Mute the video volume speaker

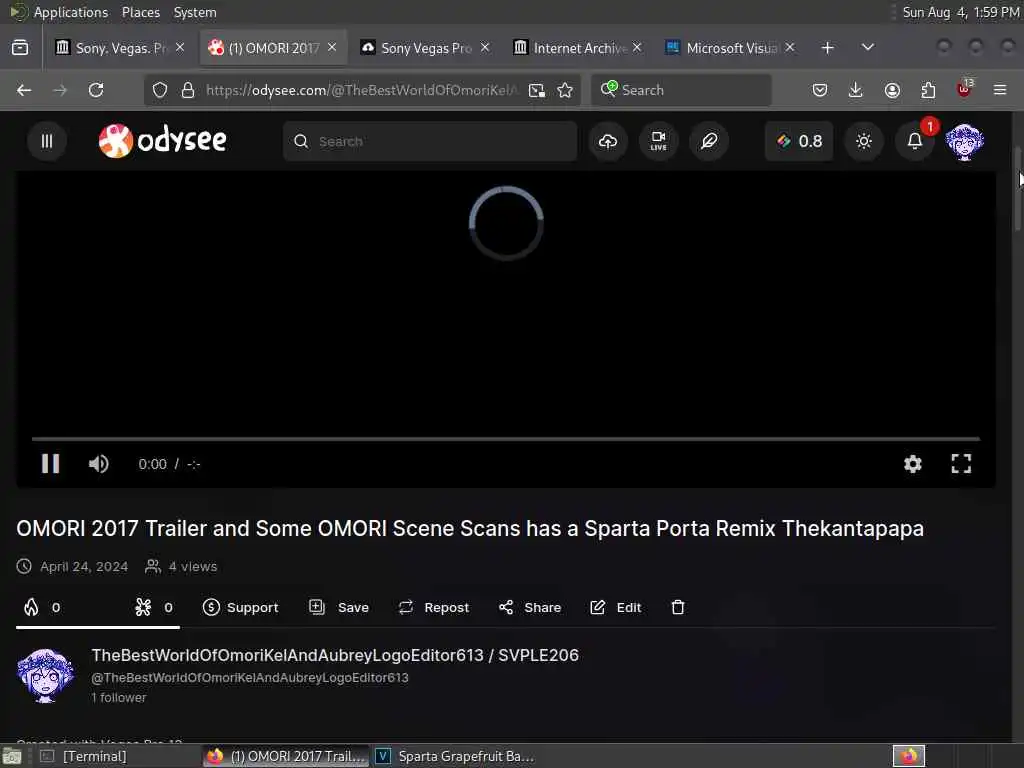[x=99, y=464]
